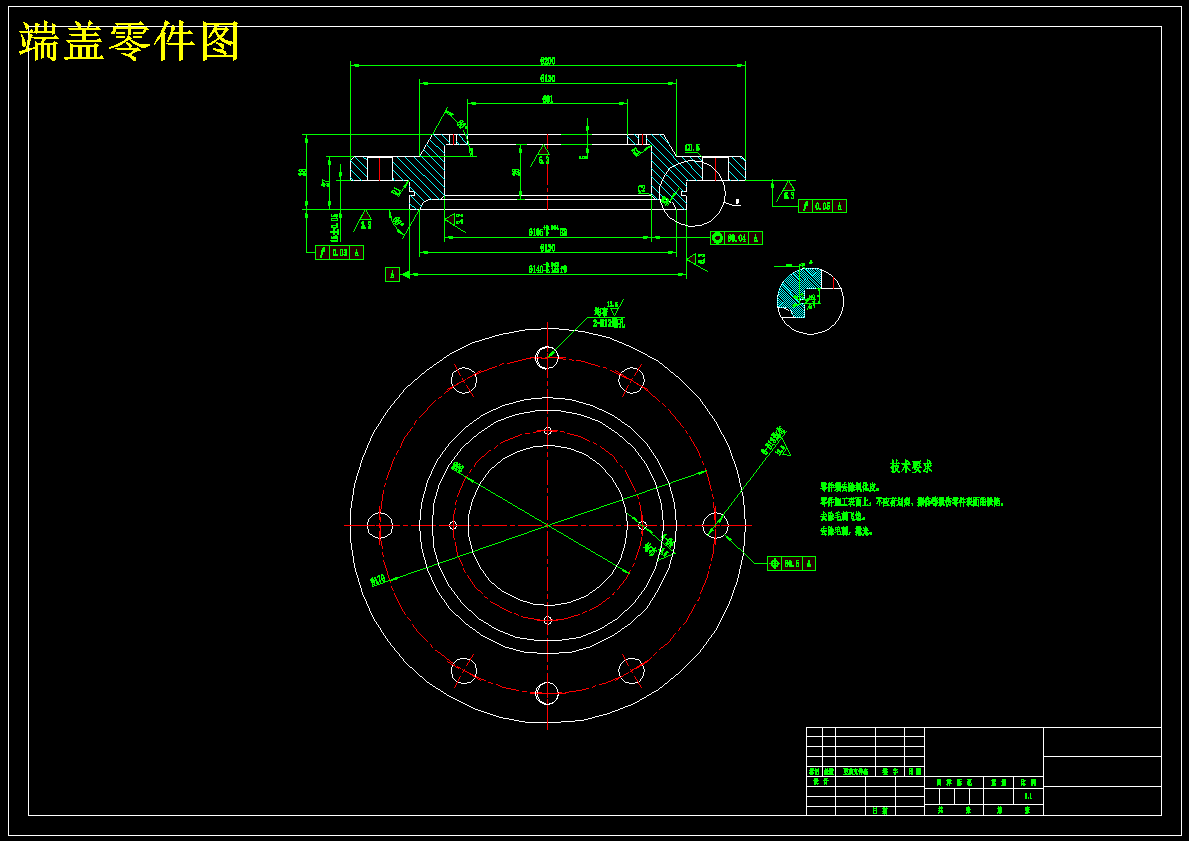Select the 38 height dimension beside the section
This screenshot has width=1189, height=841.
click(303, 172)
